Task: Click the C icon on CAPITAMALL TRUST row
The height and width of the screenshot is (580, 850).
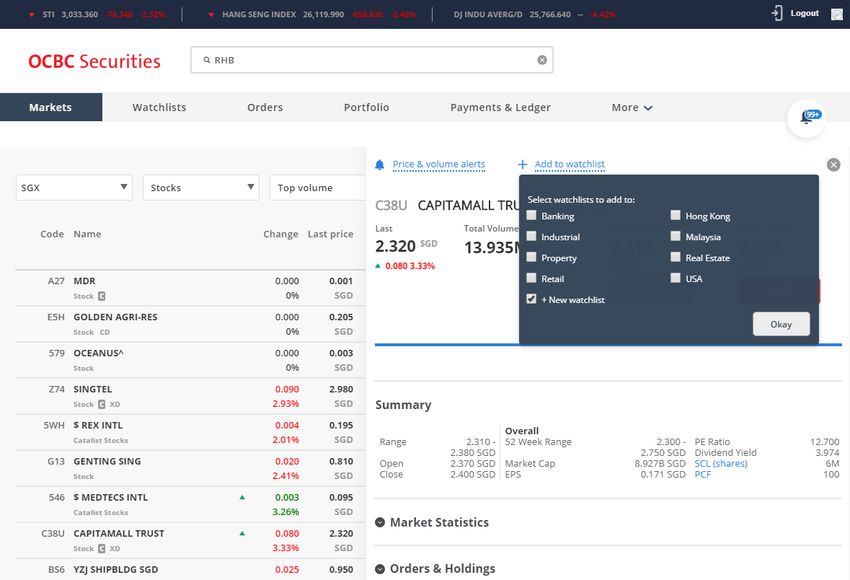Action: [x=101, y=549]
